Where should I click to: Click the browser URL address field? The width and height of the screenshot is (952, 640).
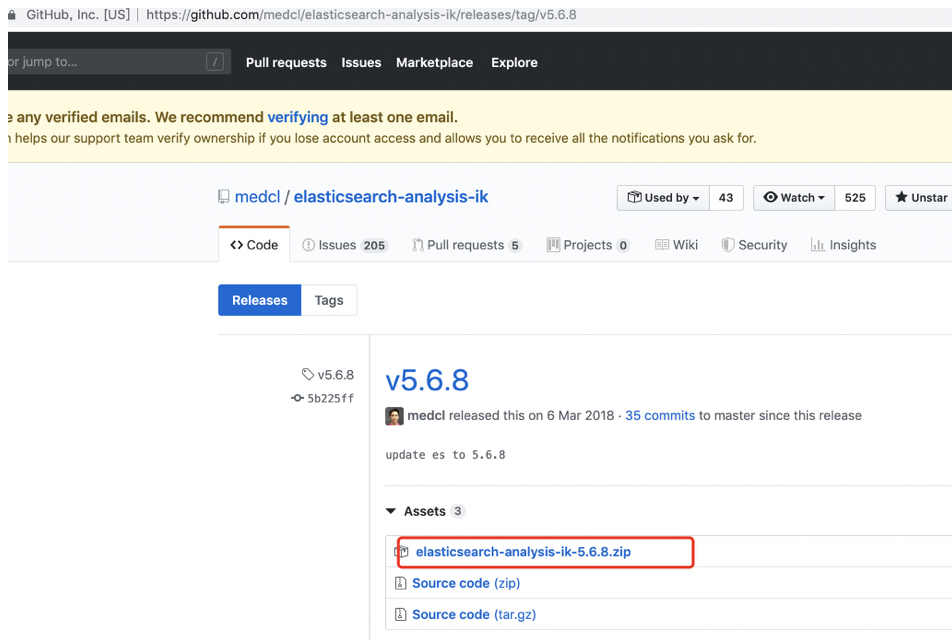click(x=361, y=15)
